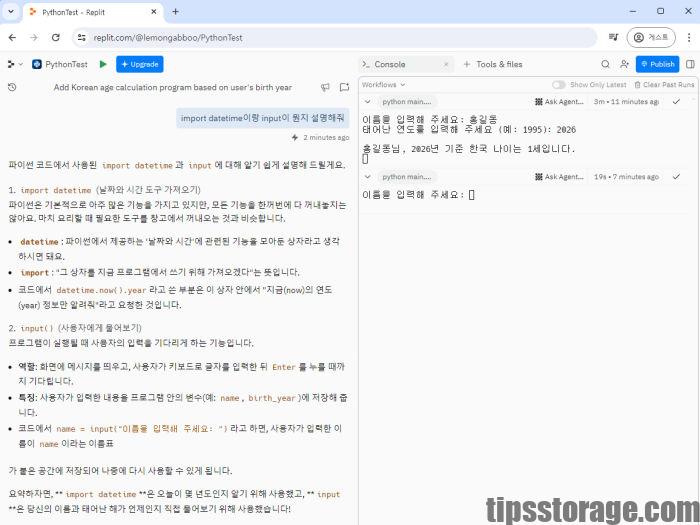Screen dimensions: 700x525
Task: Start a new chat icon
Action: pos(344,88)
